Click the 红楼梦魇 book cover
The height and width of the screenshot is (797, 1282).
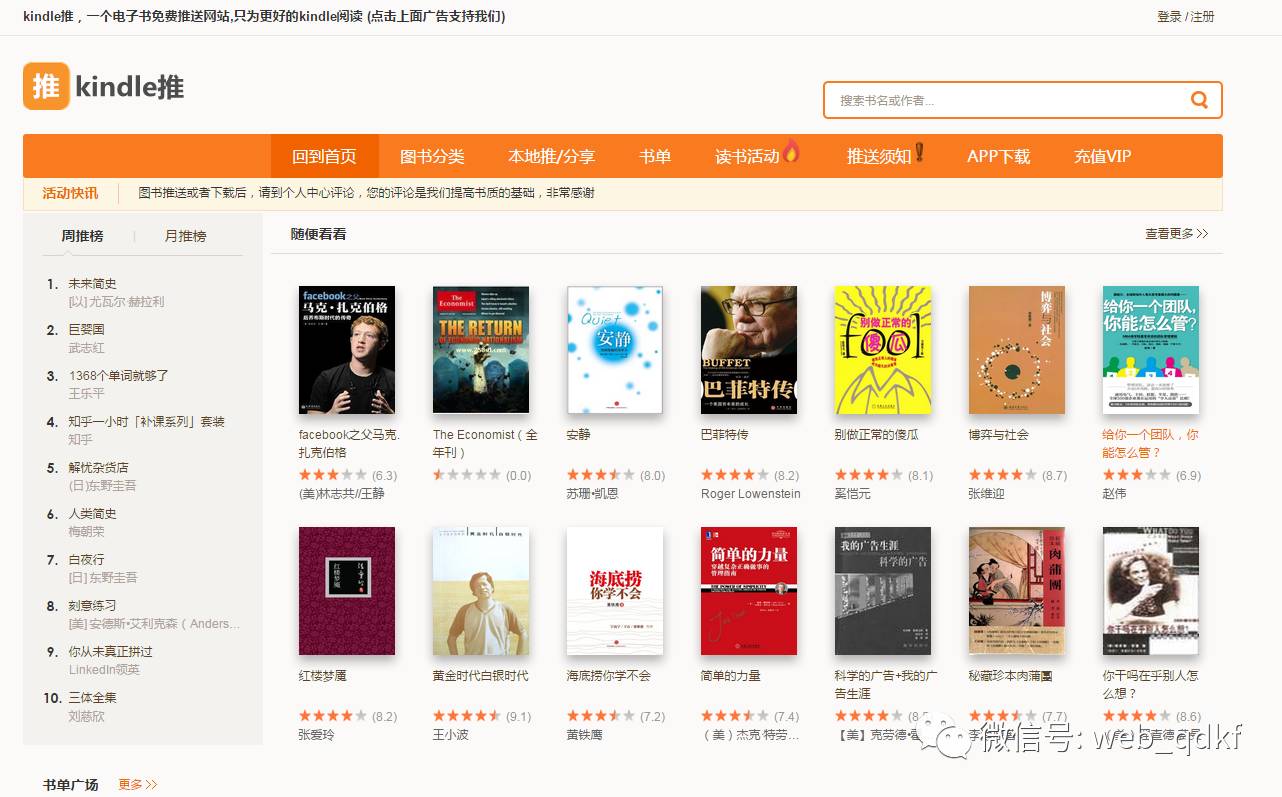click(x=347, y=591)
